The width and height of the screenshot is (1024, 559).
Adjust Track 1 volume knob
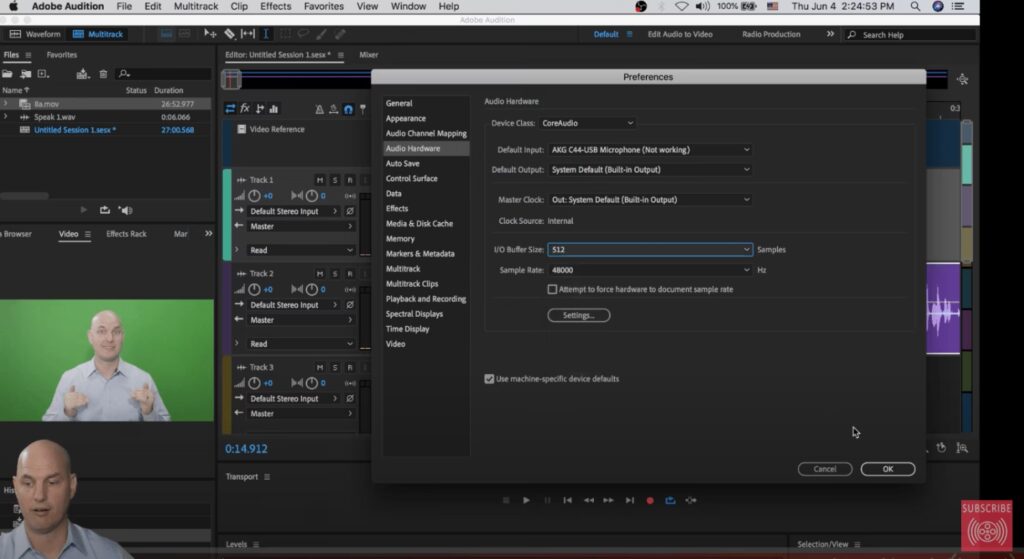[x=254, y=196]
